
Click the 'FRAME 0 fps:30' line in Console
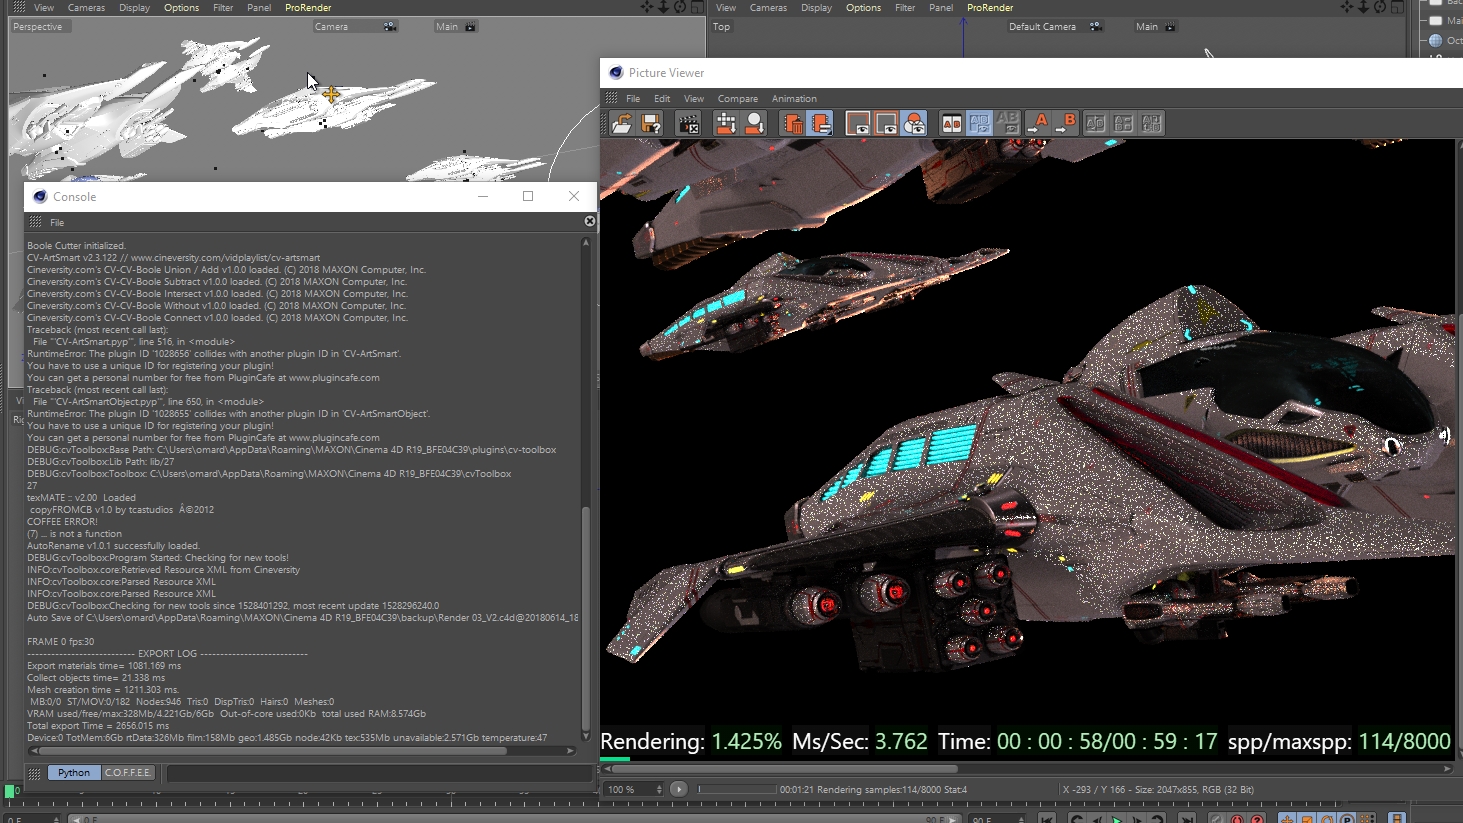(61, 642)
